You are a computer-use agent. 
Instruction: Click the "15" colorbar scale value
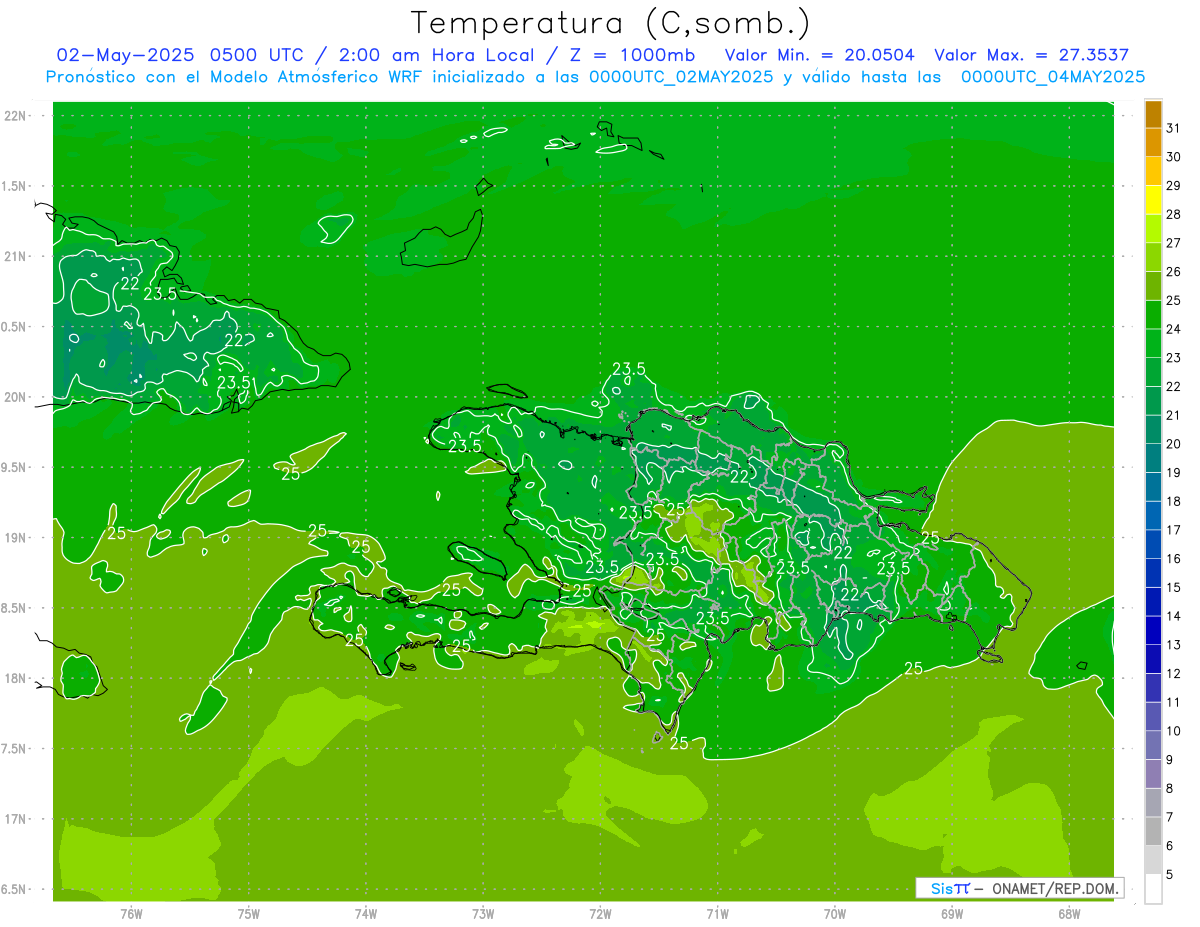pos(1173,588)
